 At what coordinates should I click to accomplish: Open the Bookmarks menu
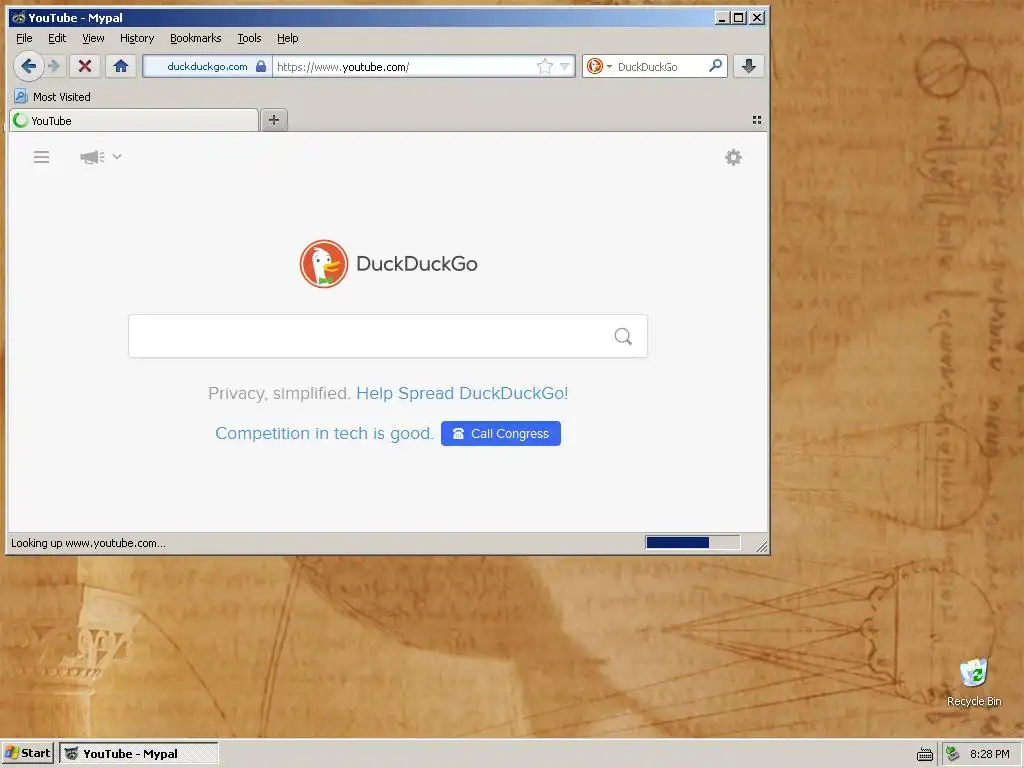(196, 39)
